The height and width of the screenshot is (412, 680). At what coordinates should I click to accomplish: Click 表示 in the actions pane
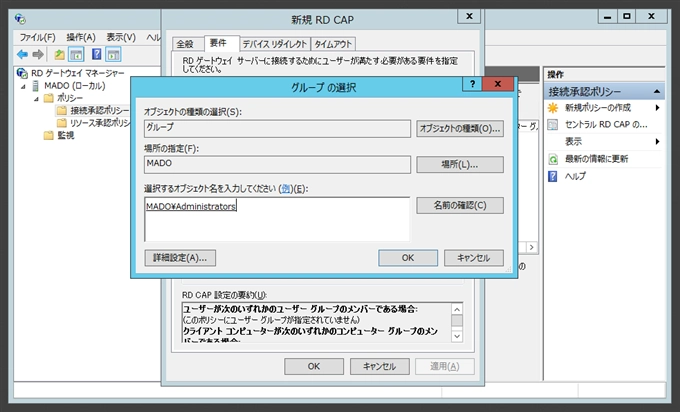click(573, 141)
